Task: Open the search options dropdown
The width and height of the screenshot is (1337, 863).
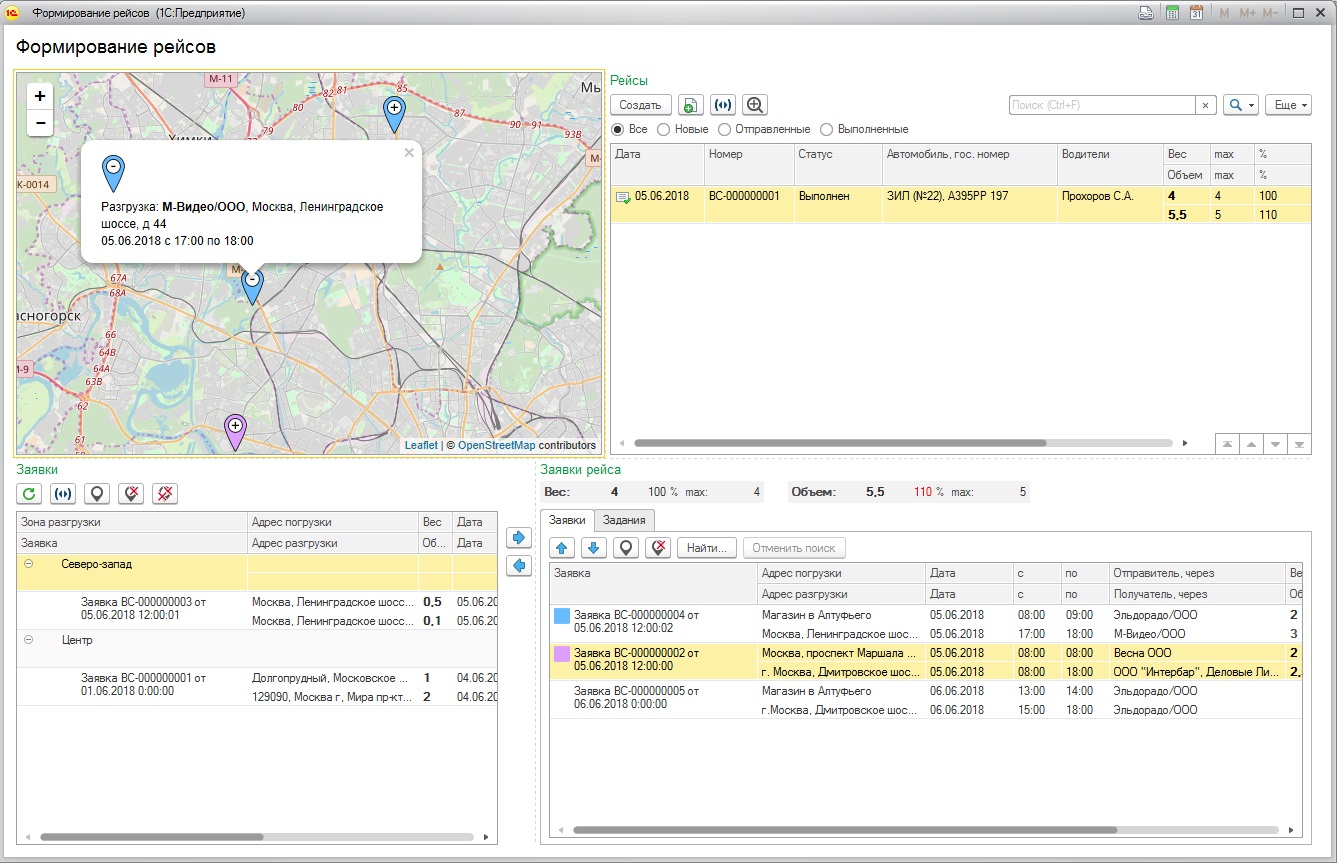Action: (1241, 105)
